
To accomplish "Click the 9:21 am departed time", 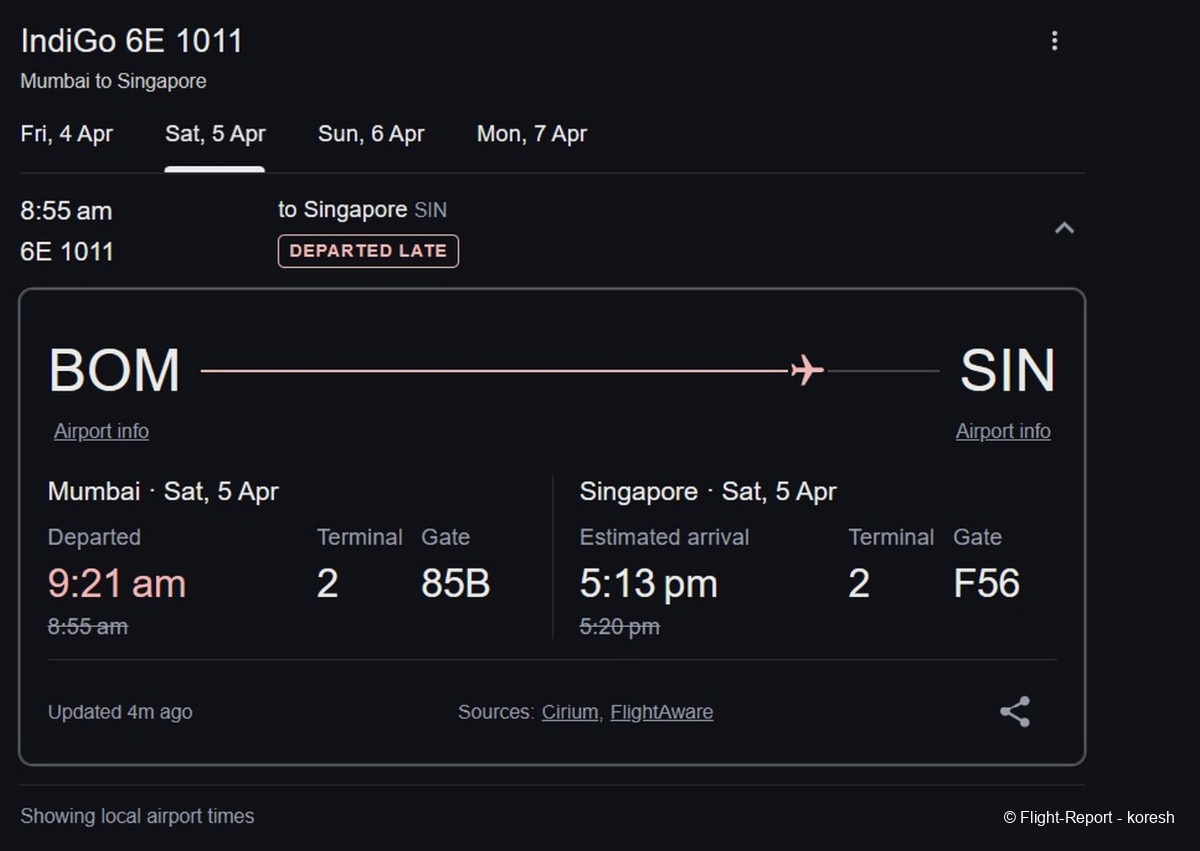I will pyautogui.click(x=117, y=583).
